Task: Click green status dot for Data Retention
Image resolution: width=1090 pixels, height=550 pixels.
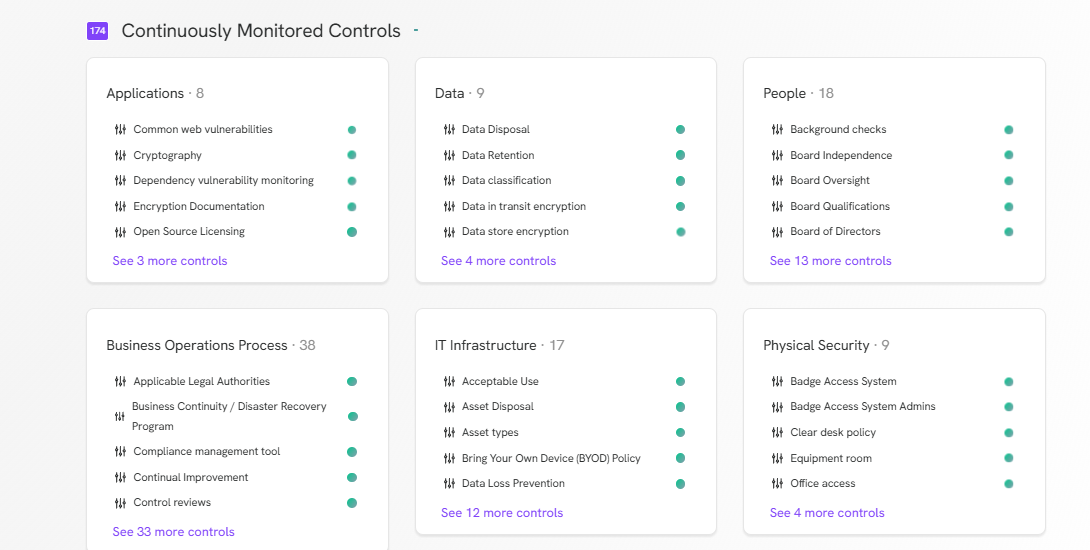Action: tap(681, 155)
